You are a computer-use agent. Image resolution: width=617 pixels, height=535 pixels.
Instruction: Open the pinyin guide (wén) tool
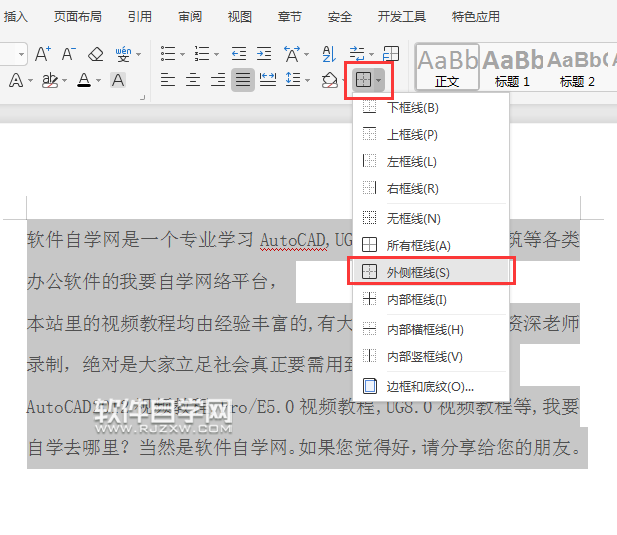(124, 54)
